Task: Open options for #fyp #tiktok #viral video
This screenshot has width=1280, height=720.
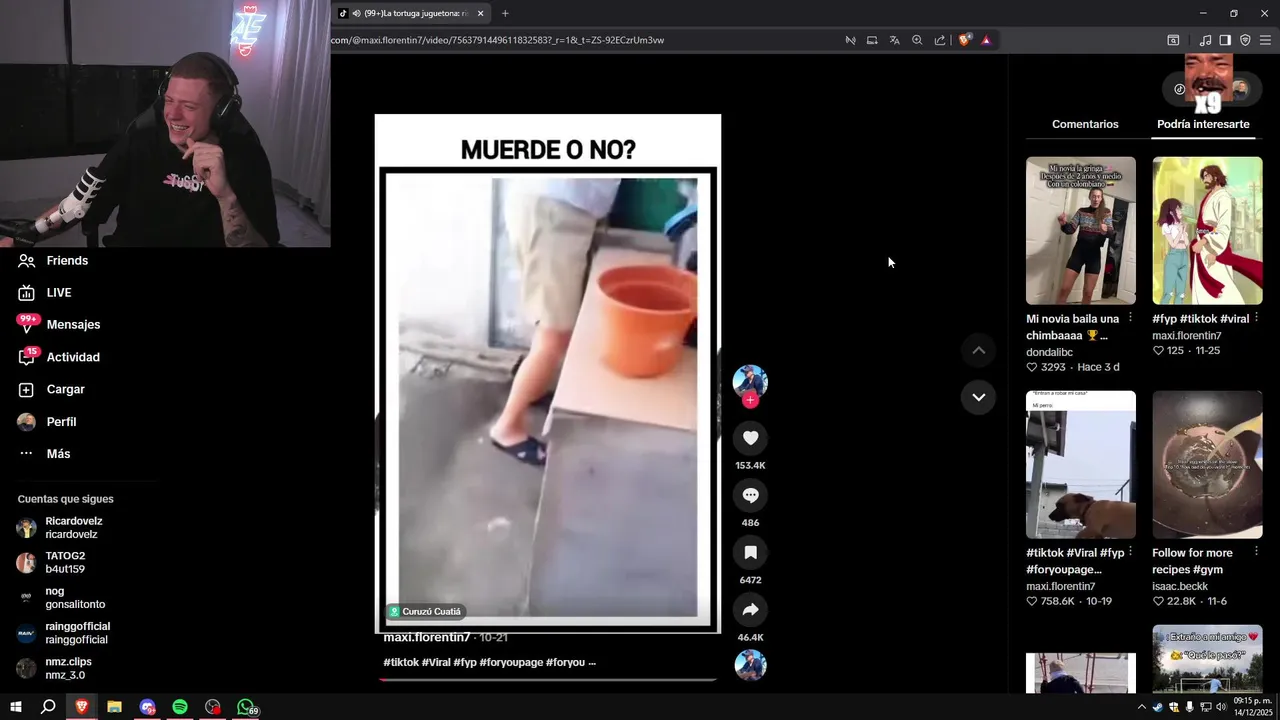Action: [1256, 318]
